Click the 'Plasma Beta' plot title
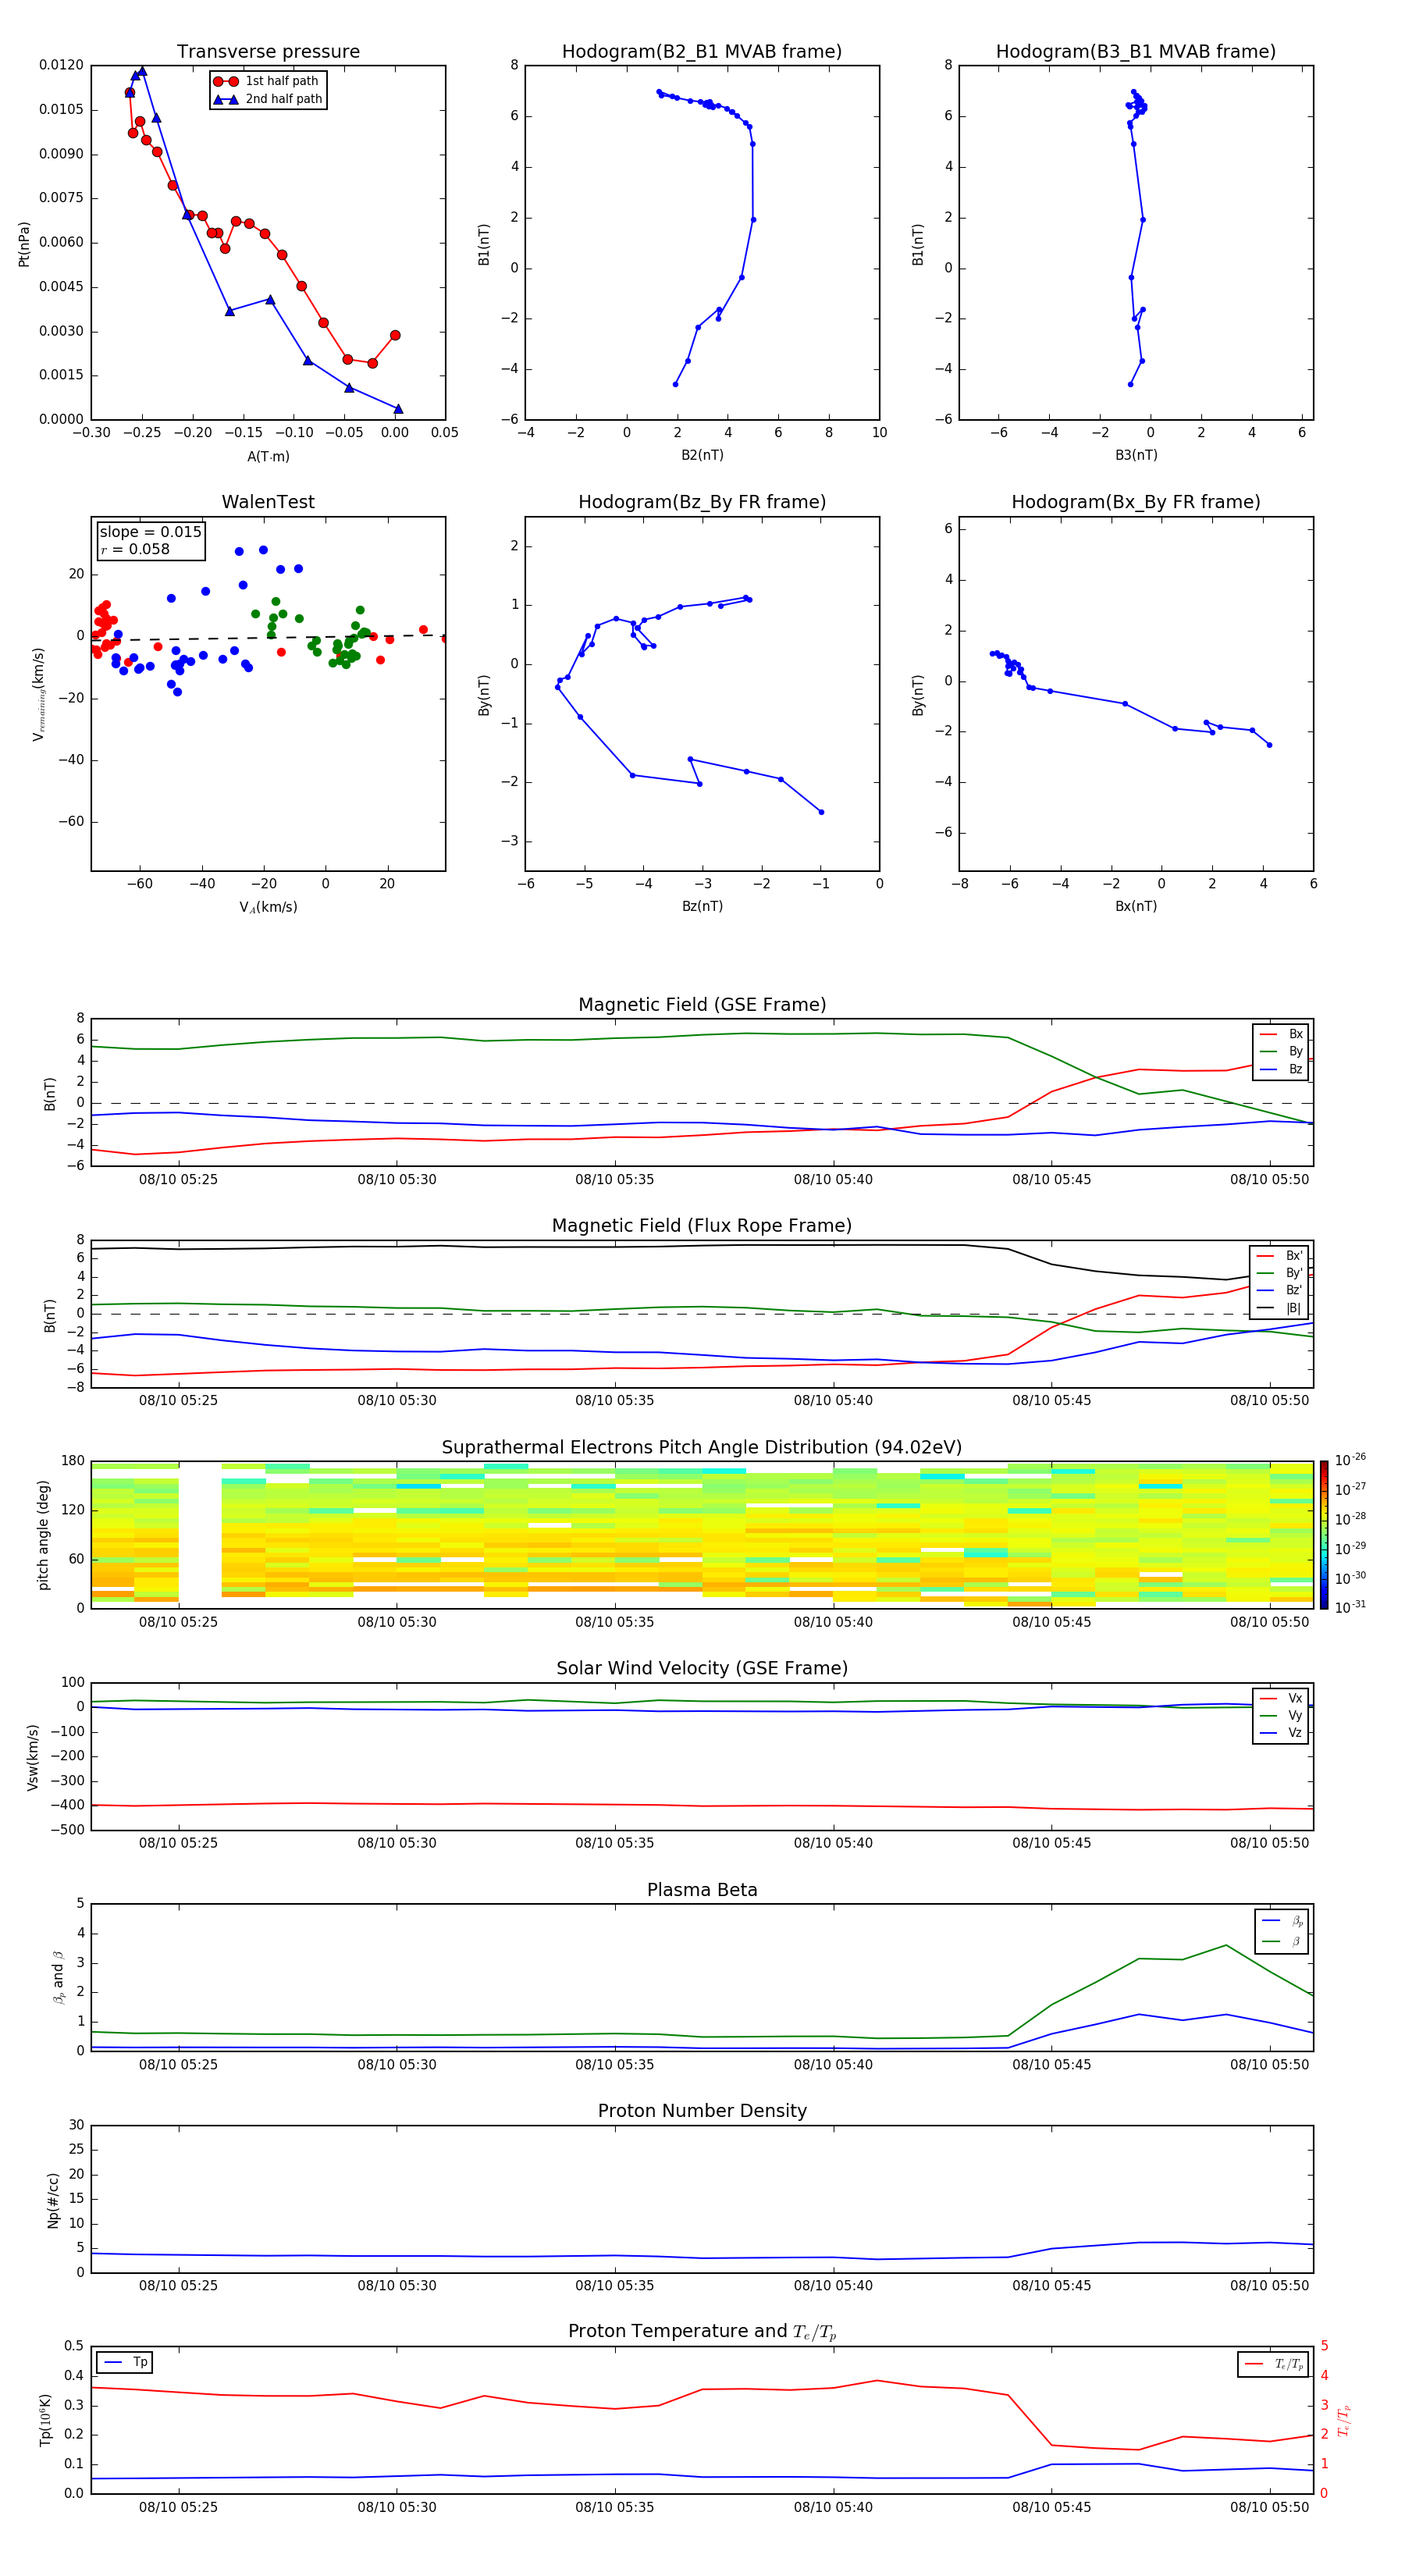Screen dimensions: 1405x2576 point(702,1890)
